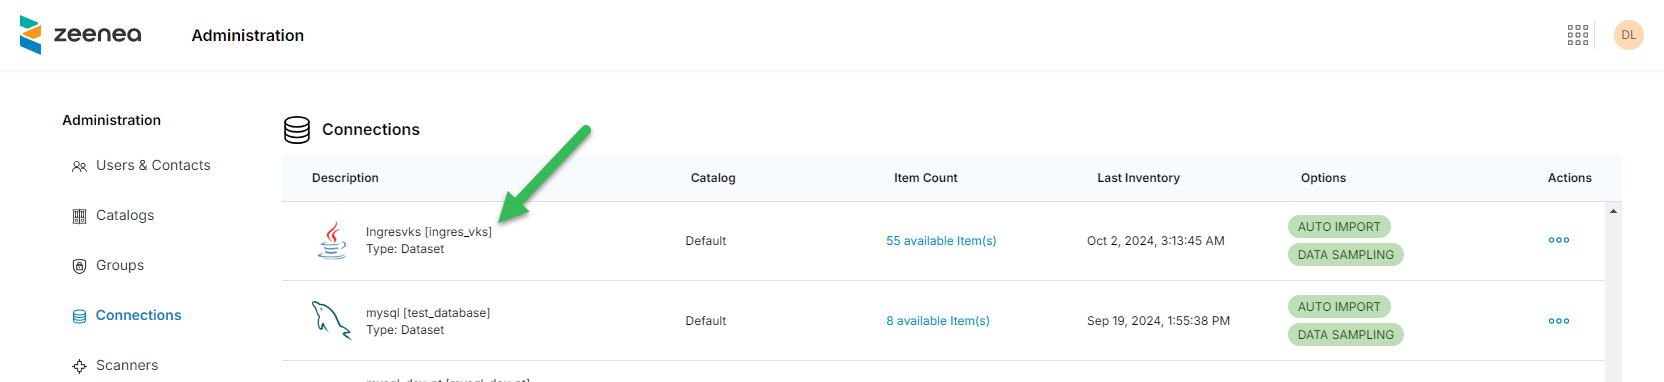Click the Users & Contacts sidebar icon
Viewport: 1664px width, 382px height.
pyautogui.click(x=79, y=166)
